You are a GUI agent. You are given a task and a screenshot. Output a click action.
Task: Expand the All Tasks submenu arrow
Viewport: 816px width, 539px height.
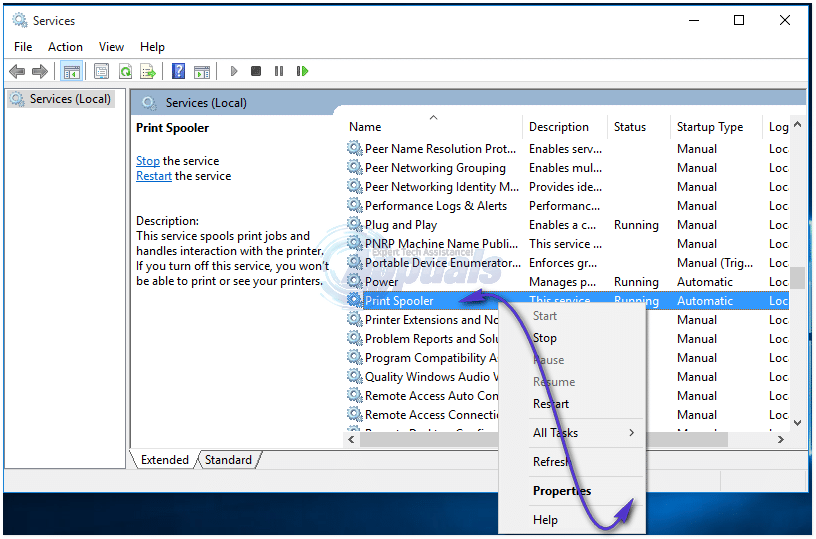point(631,433)
